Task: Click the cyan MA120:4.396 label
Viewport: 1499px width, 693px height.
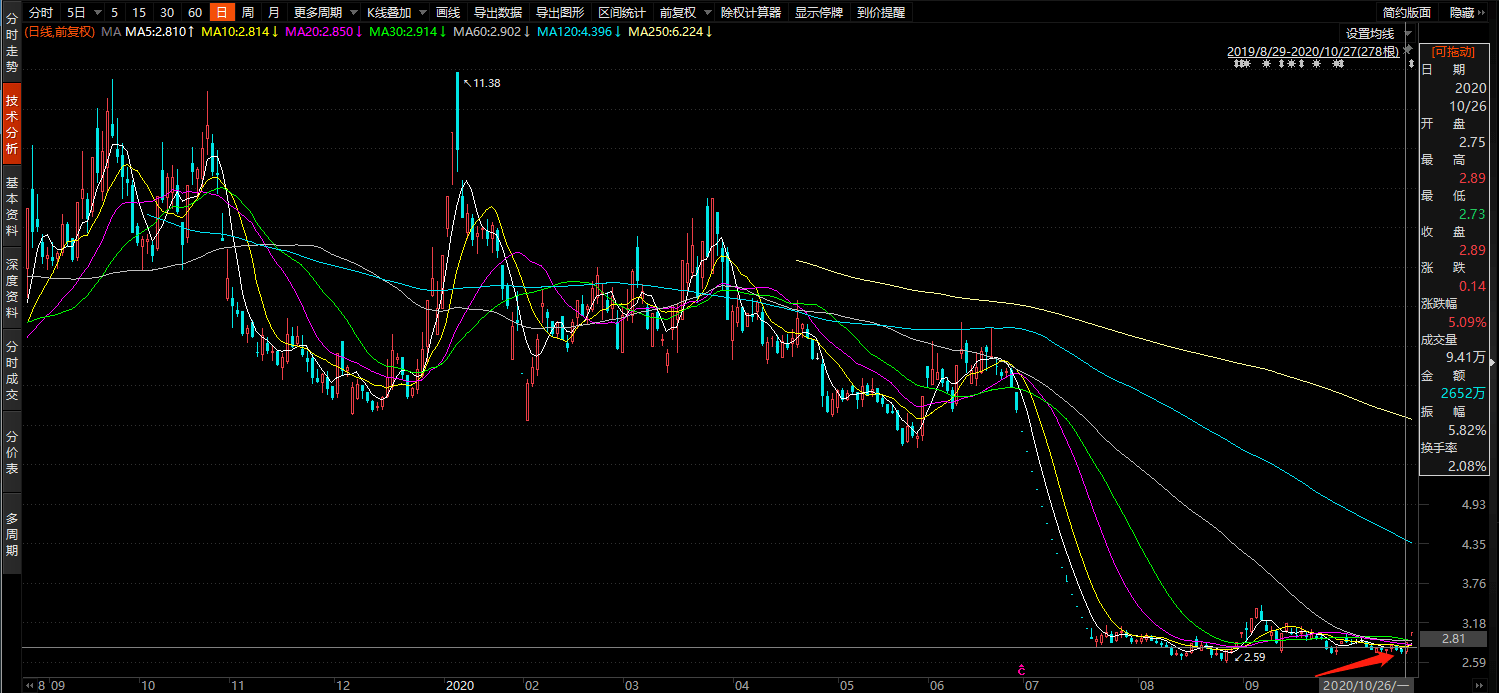Action: click(580, 33)
